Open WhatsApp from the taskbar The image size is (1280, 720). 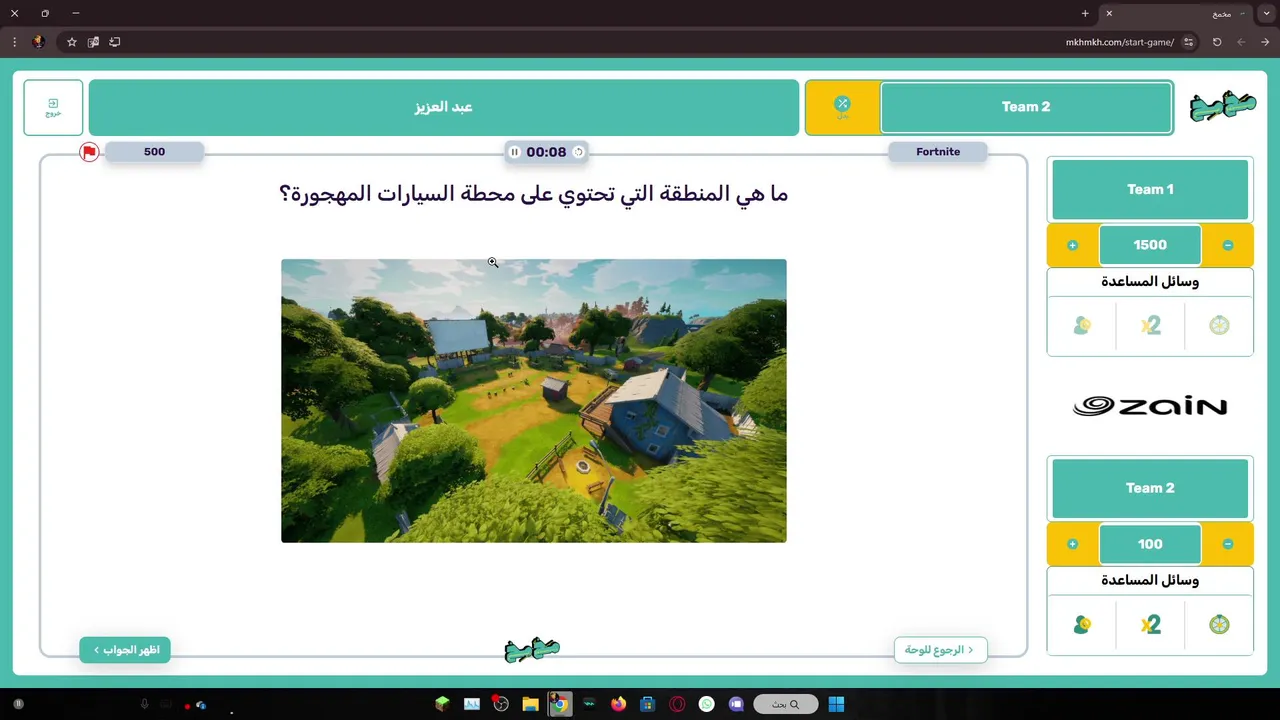click(707, 704)
